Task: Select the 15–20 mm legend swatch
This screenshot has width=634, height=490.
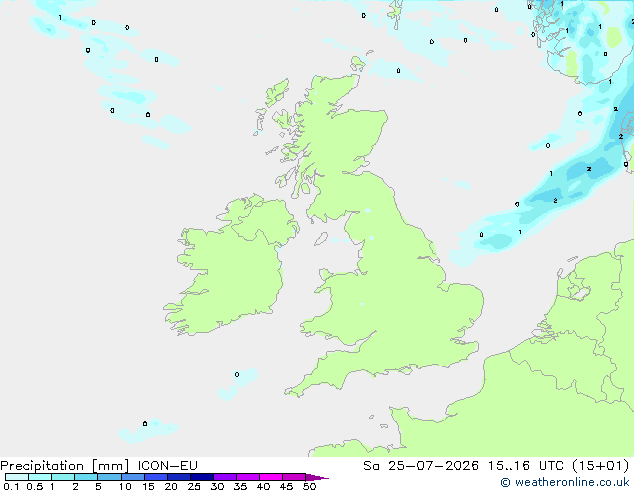Action: pyautogui.click(x=156, y=477)
